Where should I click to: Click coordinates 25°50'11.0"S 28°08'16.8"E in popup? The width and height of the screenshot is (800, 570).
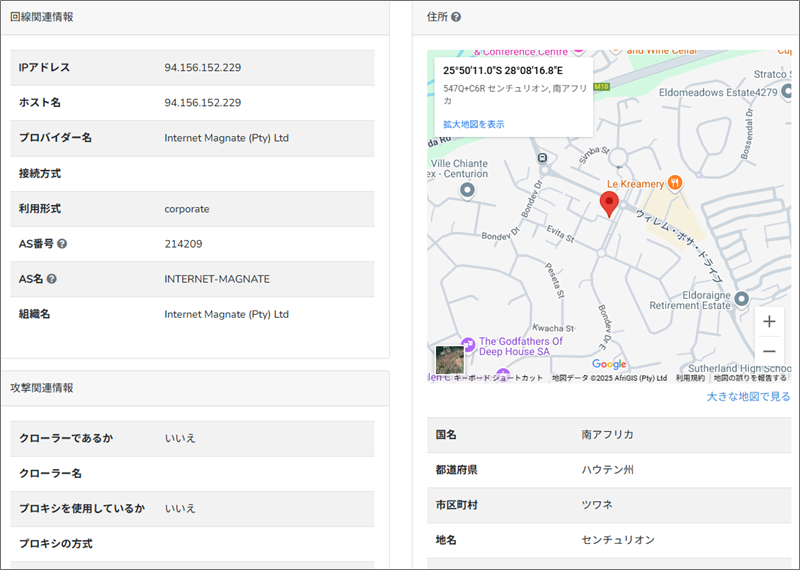tap(503, 71)
